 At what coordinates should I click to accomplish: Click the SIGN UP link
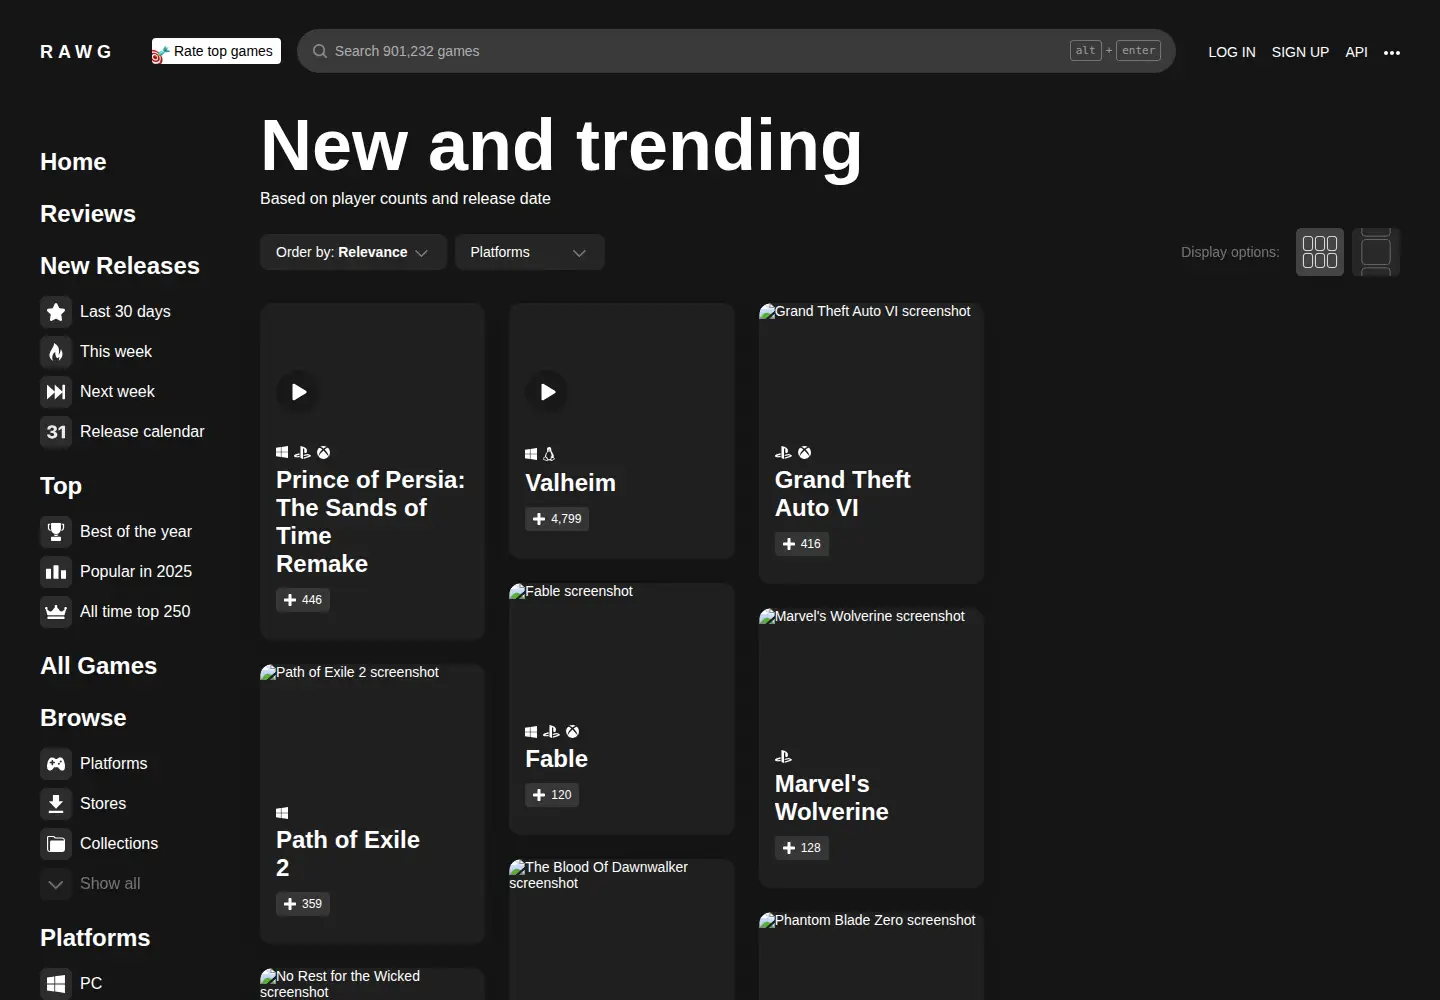click(1300, 52)
